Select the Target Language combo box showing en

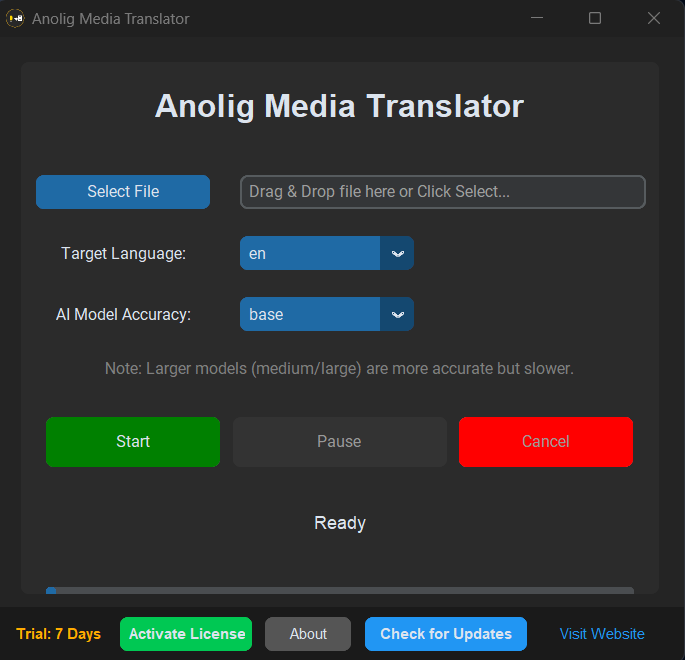pos(327,253)
